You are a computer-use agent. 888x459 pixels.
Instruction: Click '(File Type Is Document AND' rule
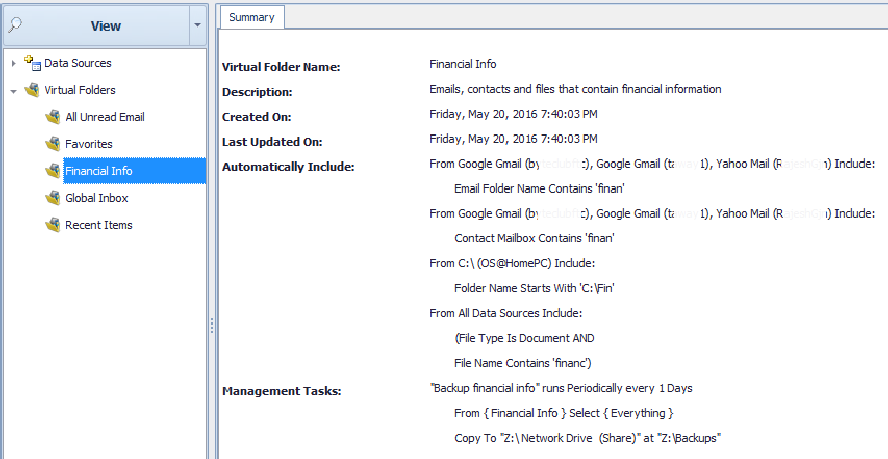point(524,338)
